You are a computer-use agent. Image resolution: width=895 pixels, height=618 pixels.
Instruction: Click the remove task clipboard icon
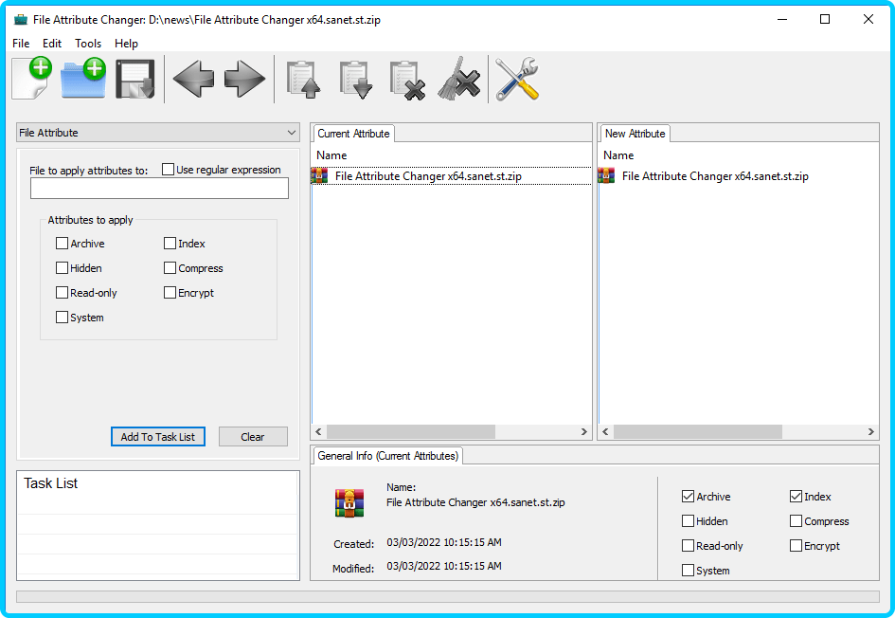click(x=408, y=78)
